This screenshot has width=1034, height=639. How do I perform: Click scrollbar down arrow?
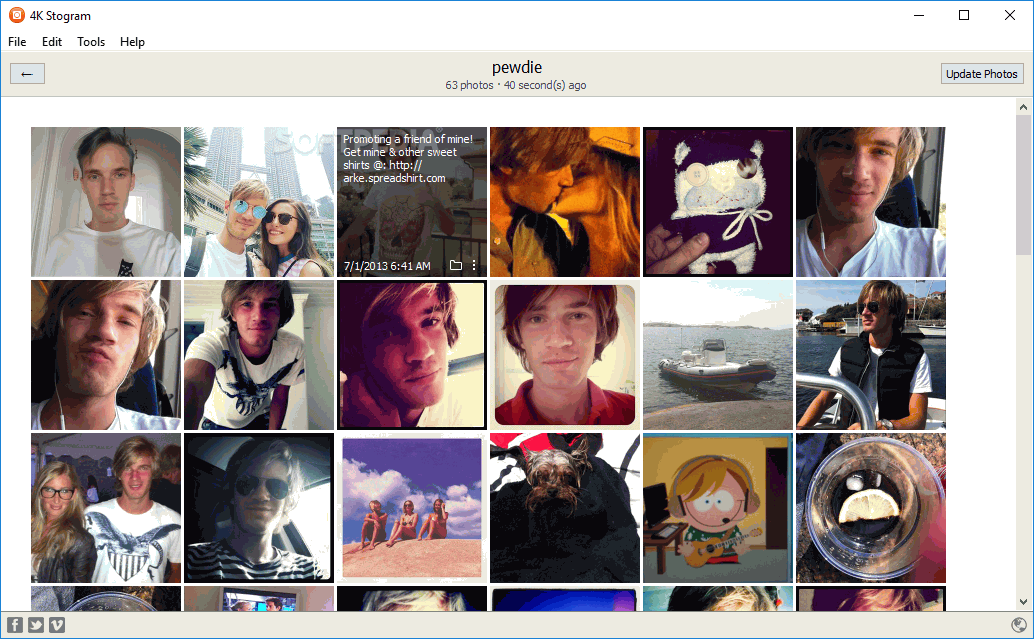click(1023, 601)
